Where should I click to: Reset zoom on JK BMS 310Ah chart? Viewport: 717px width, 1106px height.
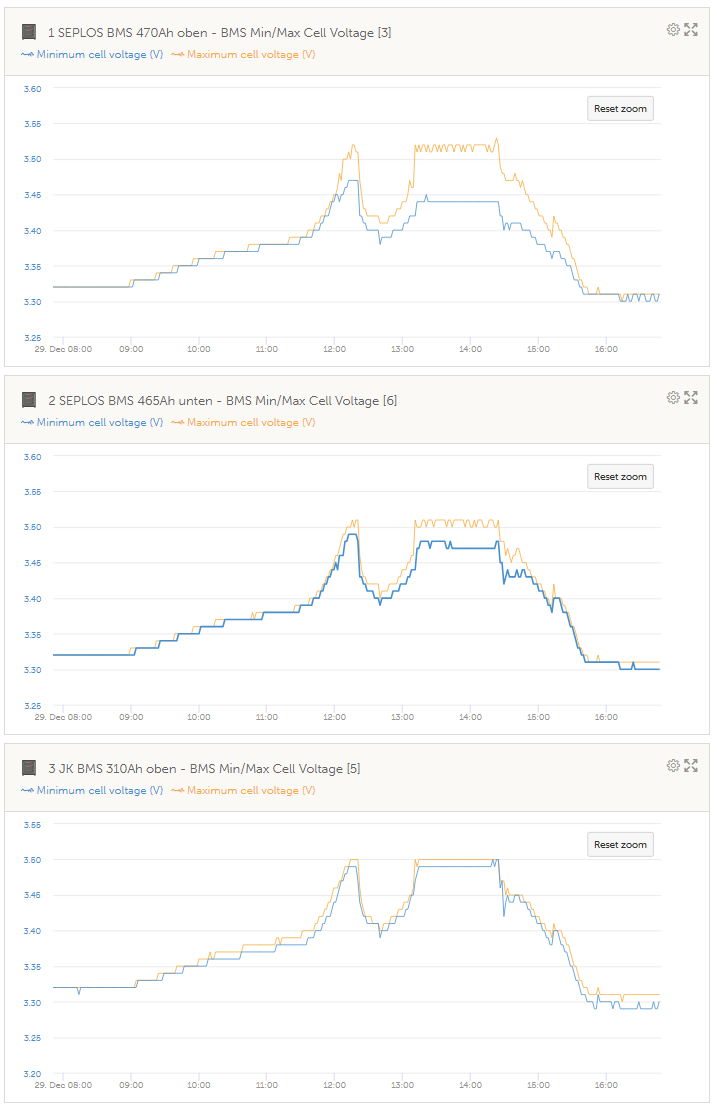pos(620,845)
